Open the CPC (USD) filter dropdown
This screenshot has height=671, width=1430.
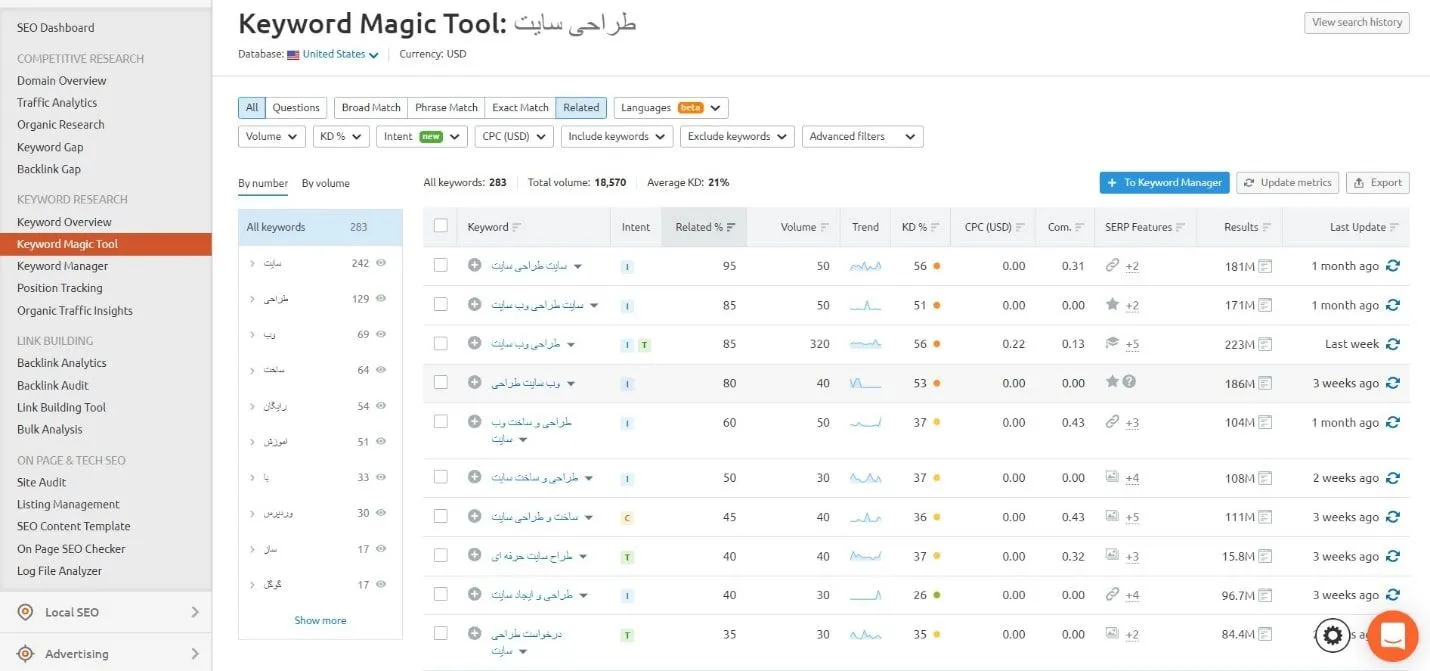coord(514,136)
